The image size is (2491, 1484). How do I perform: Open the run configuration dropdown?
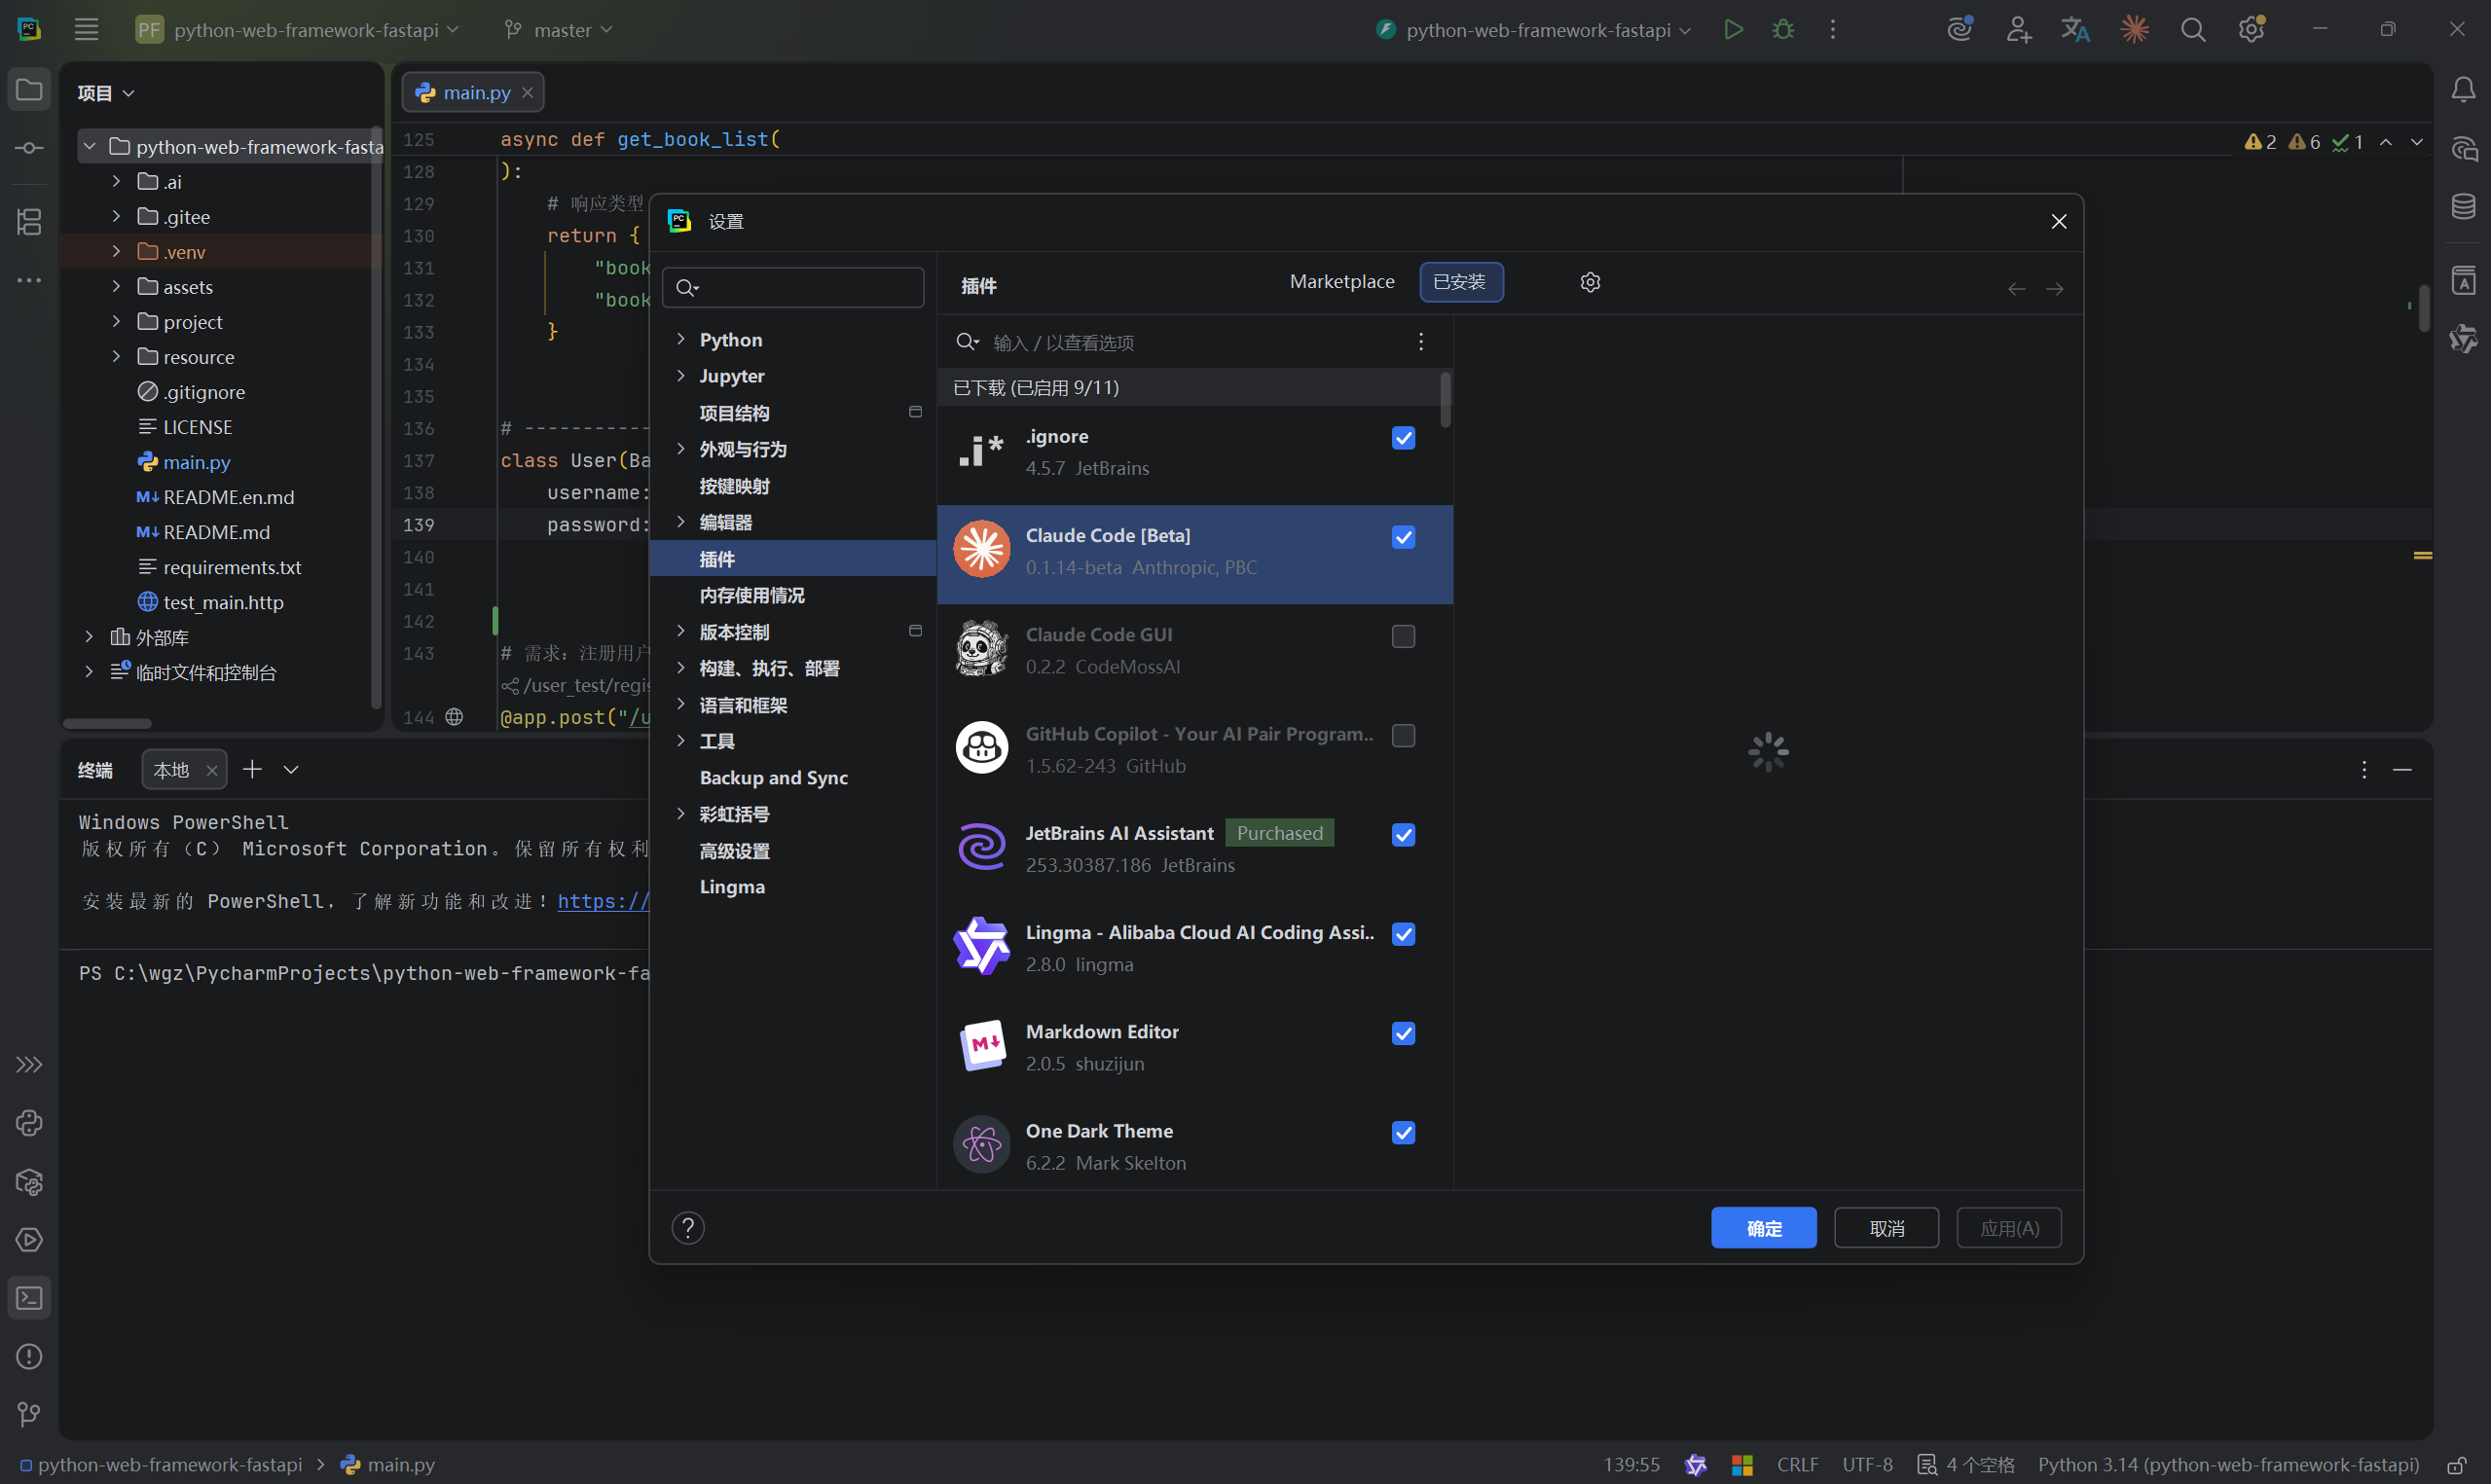(1534, 30)
